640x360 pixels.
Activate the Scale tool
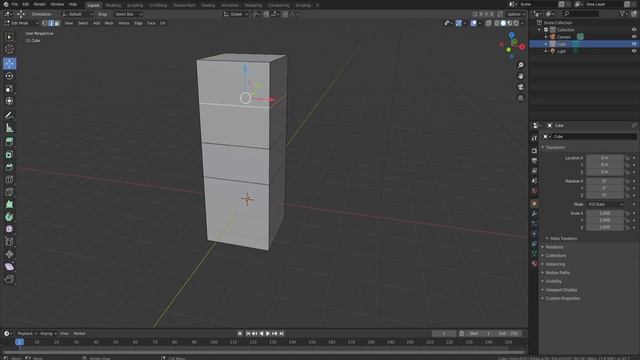9,89
